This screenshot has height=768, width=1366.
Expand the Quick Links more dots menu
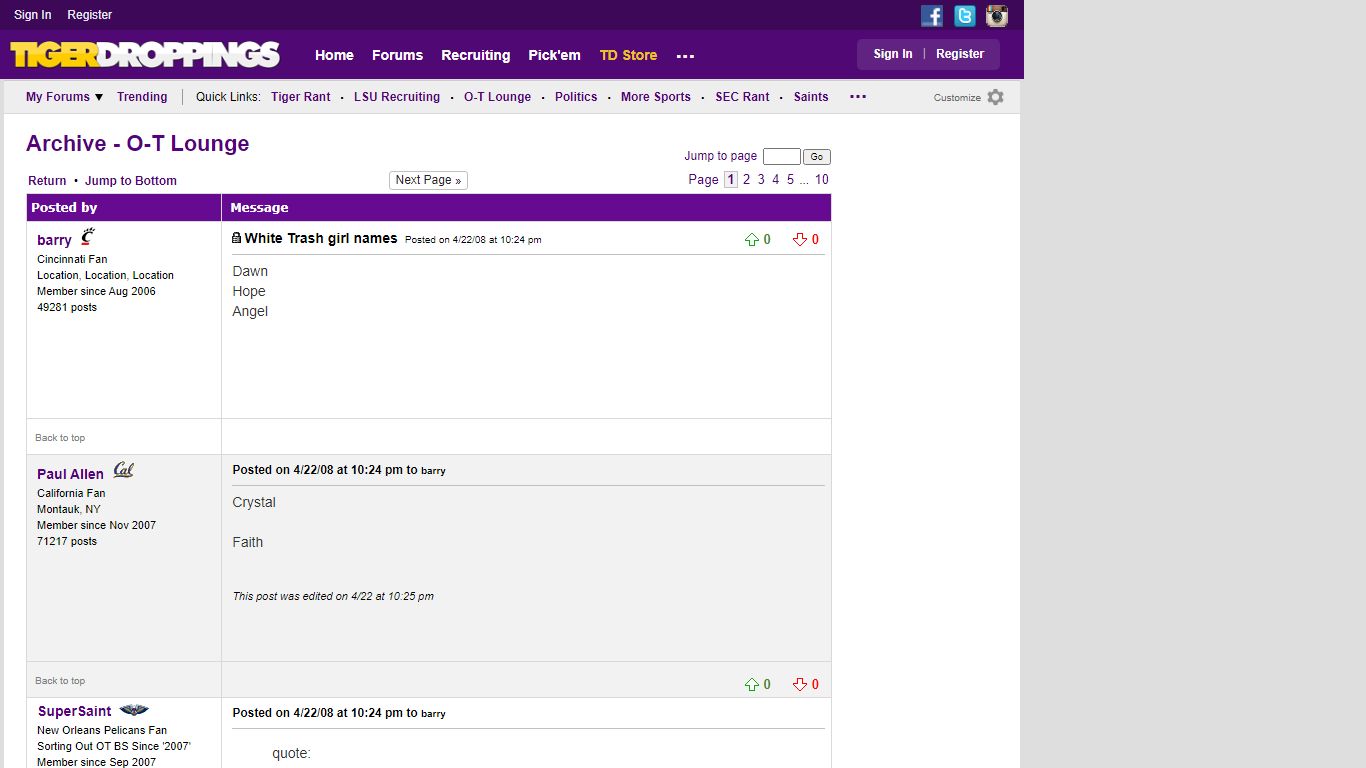tap(858, 97)
